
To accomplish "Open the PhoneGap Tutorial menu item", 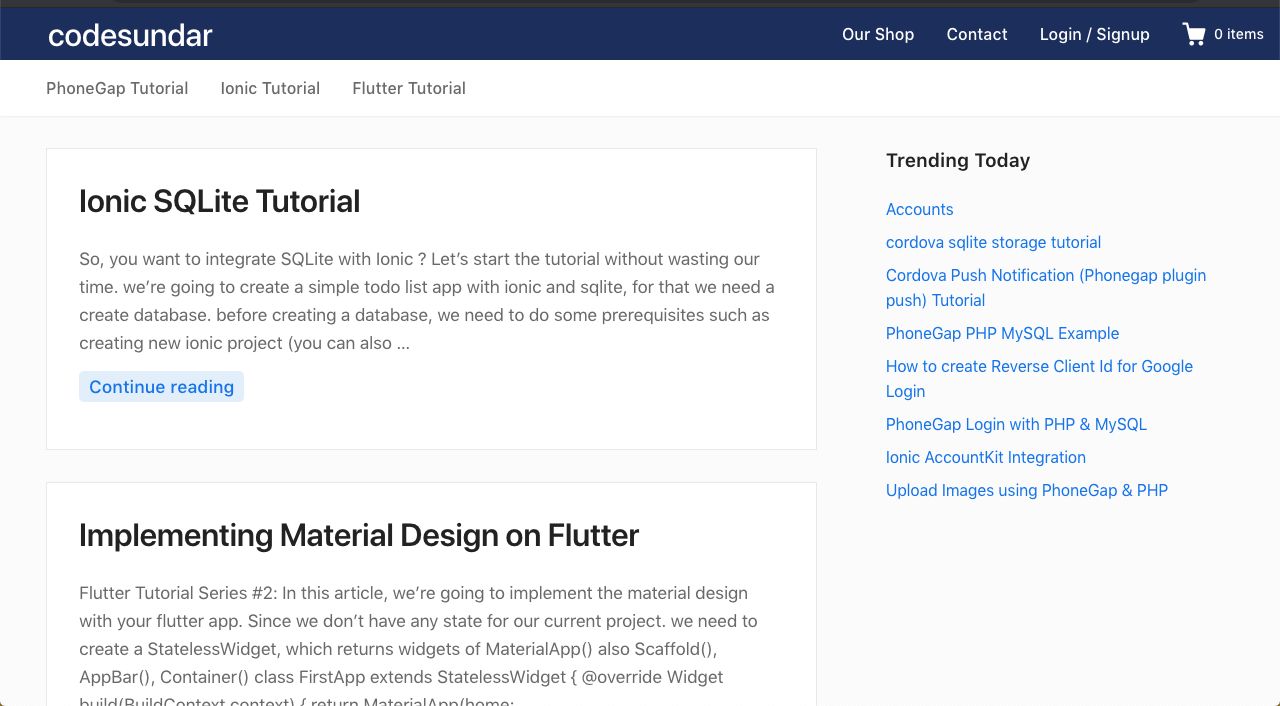I will click(x=116, y=88).
